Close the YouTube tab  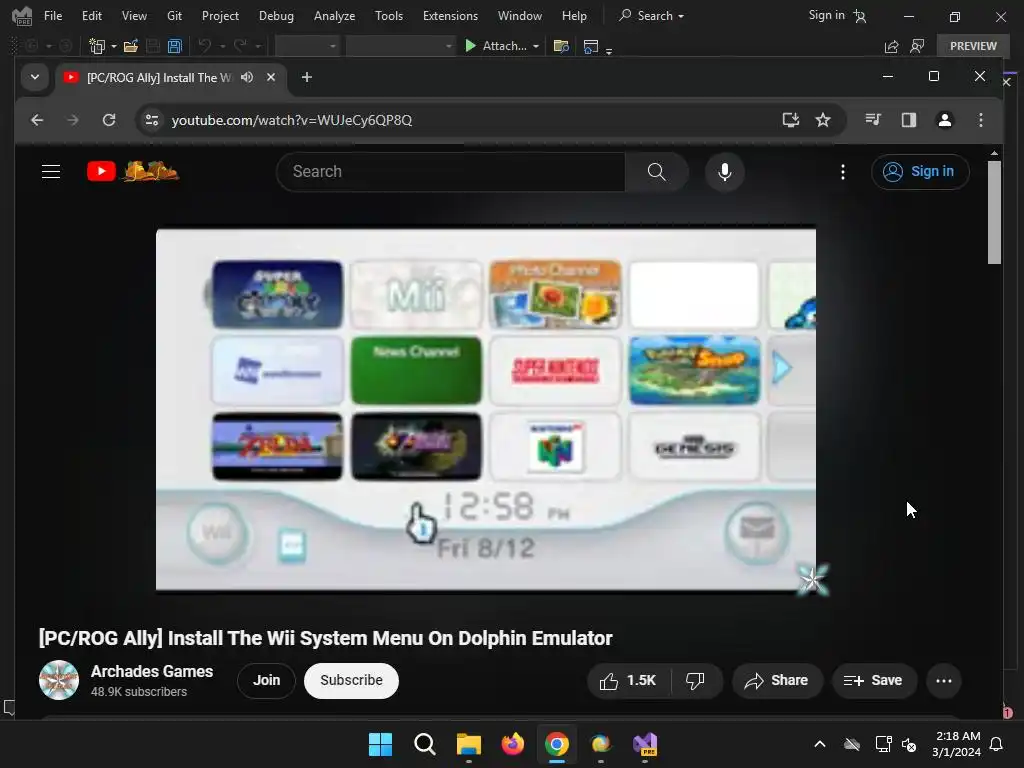pos(271,77)
